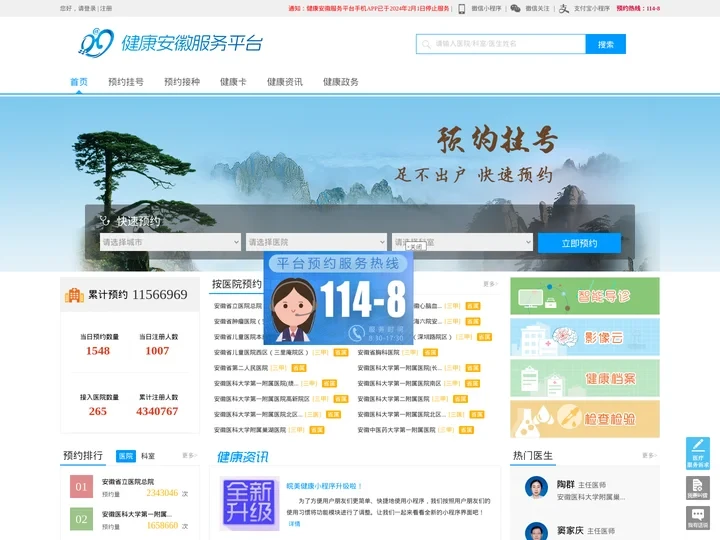Click doctor 陶群's avatar photo
The width and height of the screenshot is (720, 540).
point(536,487)
